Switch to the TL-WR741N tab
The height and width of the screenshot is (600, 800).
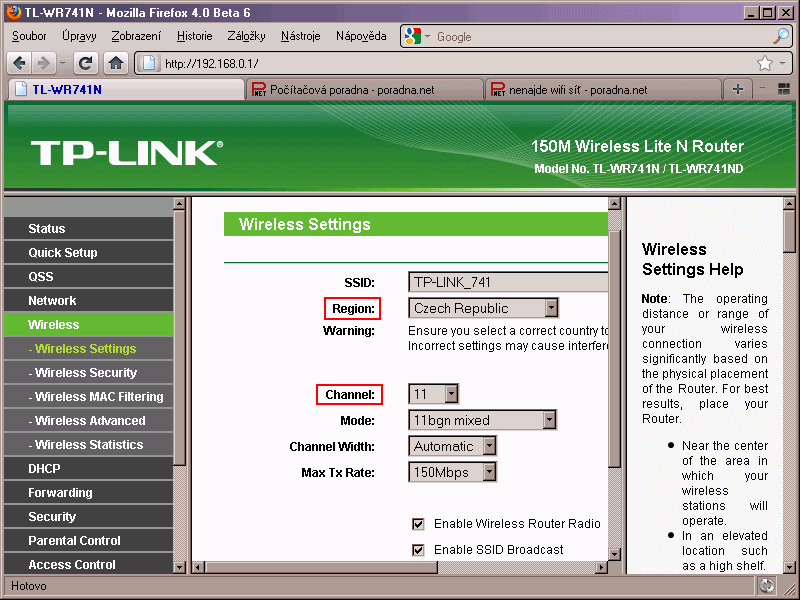(x=127, y=90)
